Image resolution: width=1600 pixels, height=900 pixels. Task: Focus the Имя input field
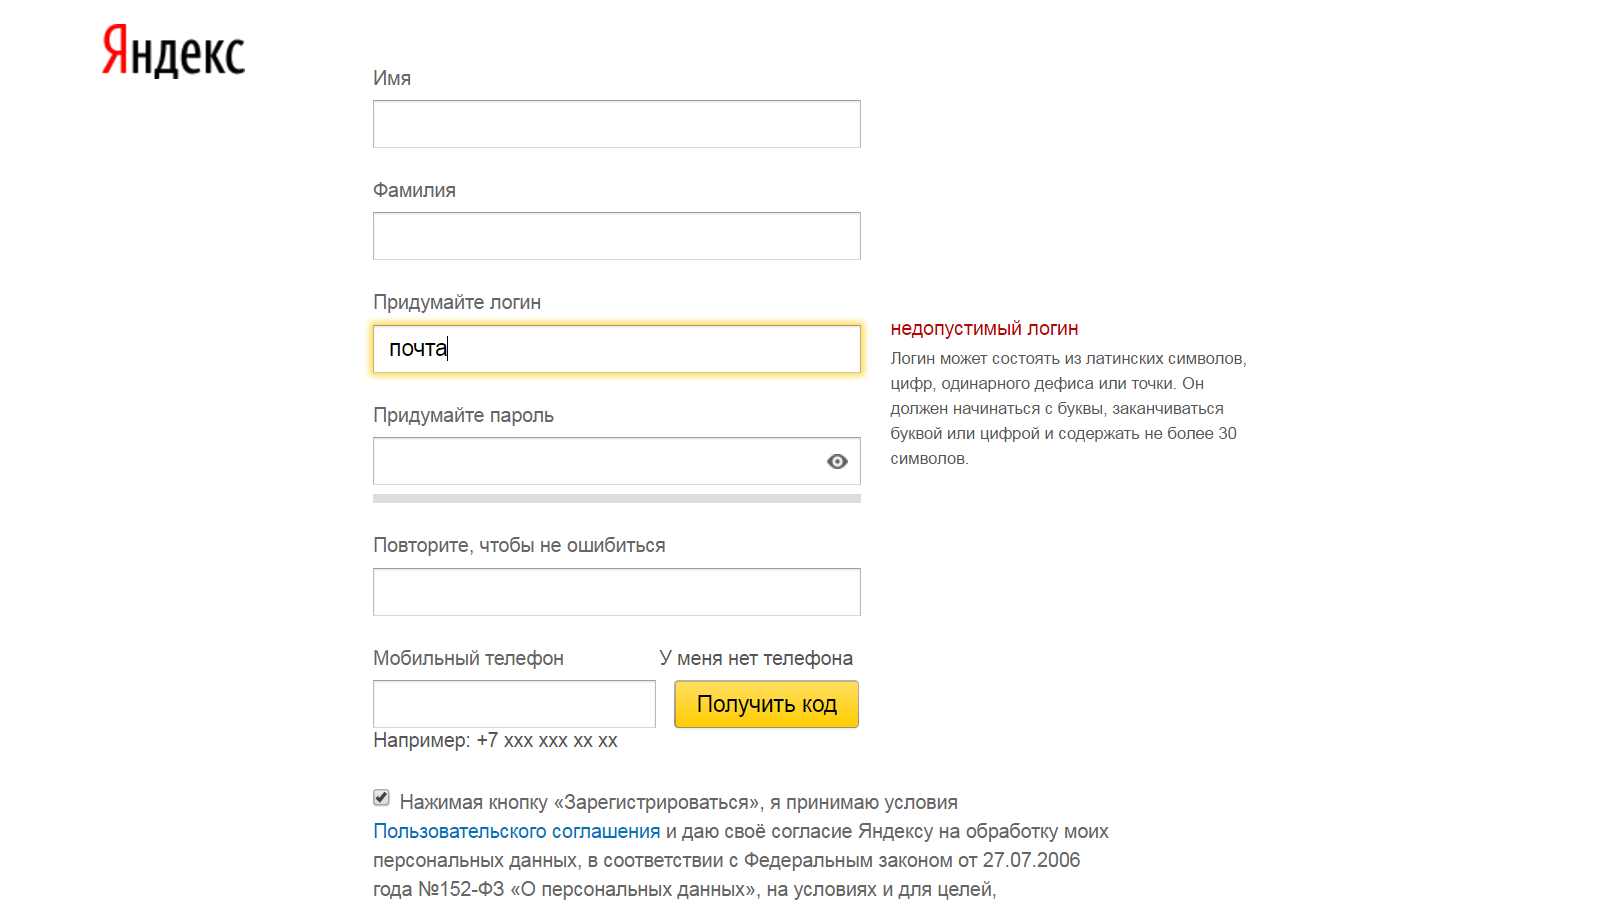point(616,124)
